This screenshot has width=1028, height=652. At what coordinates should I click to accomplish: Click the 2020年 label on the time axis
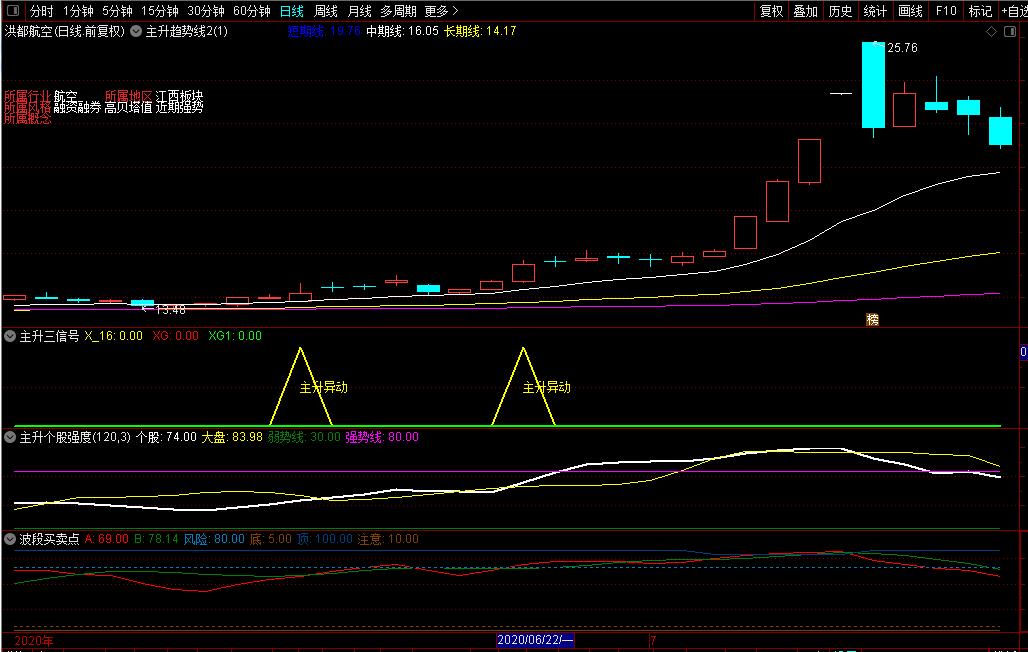point(34,641)
